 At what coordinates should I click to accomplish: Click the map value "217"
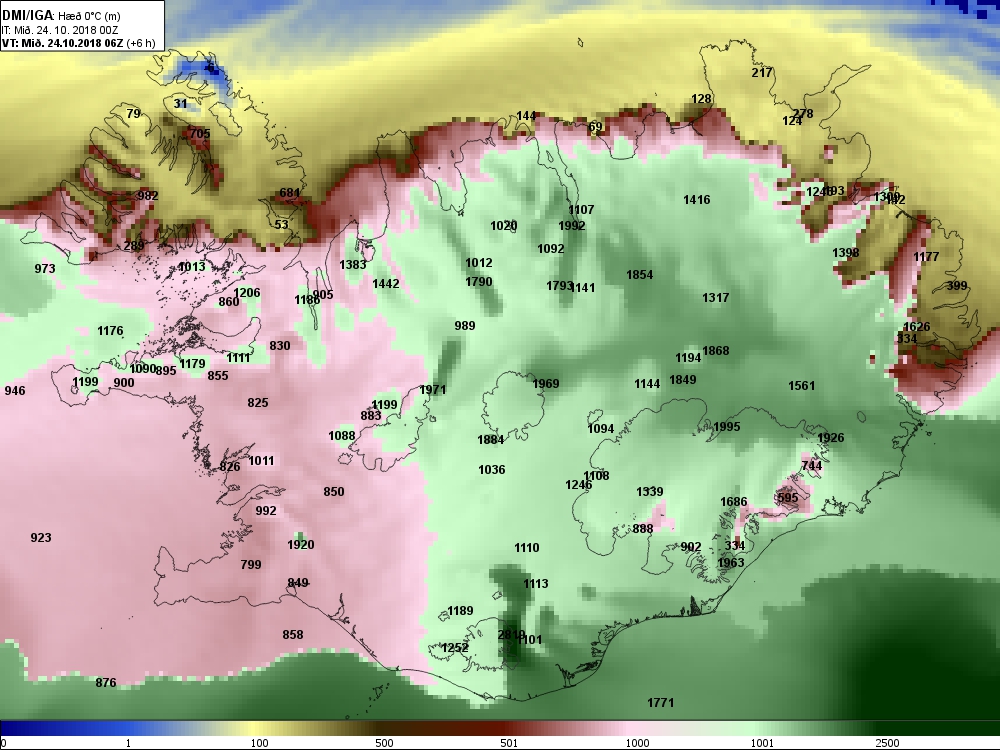click(761, 73)
